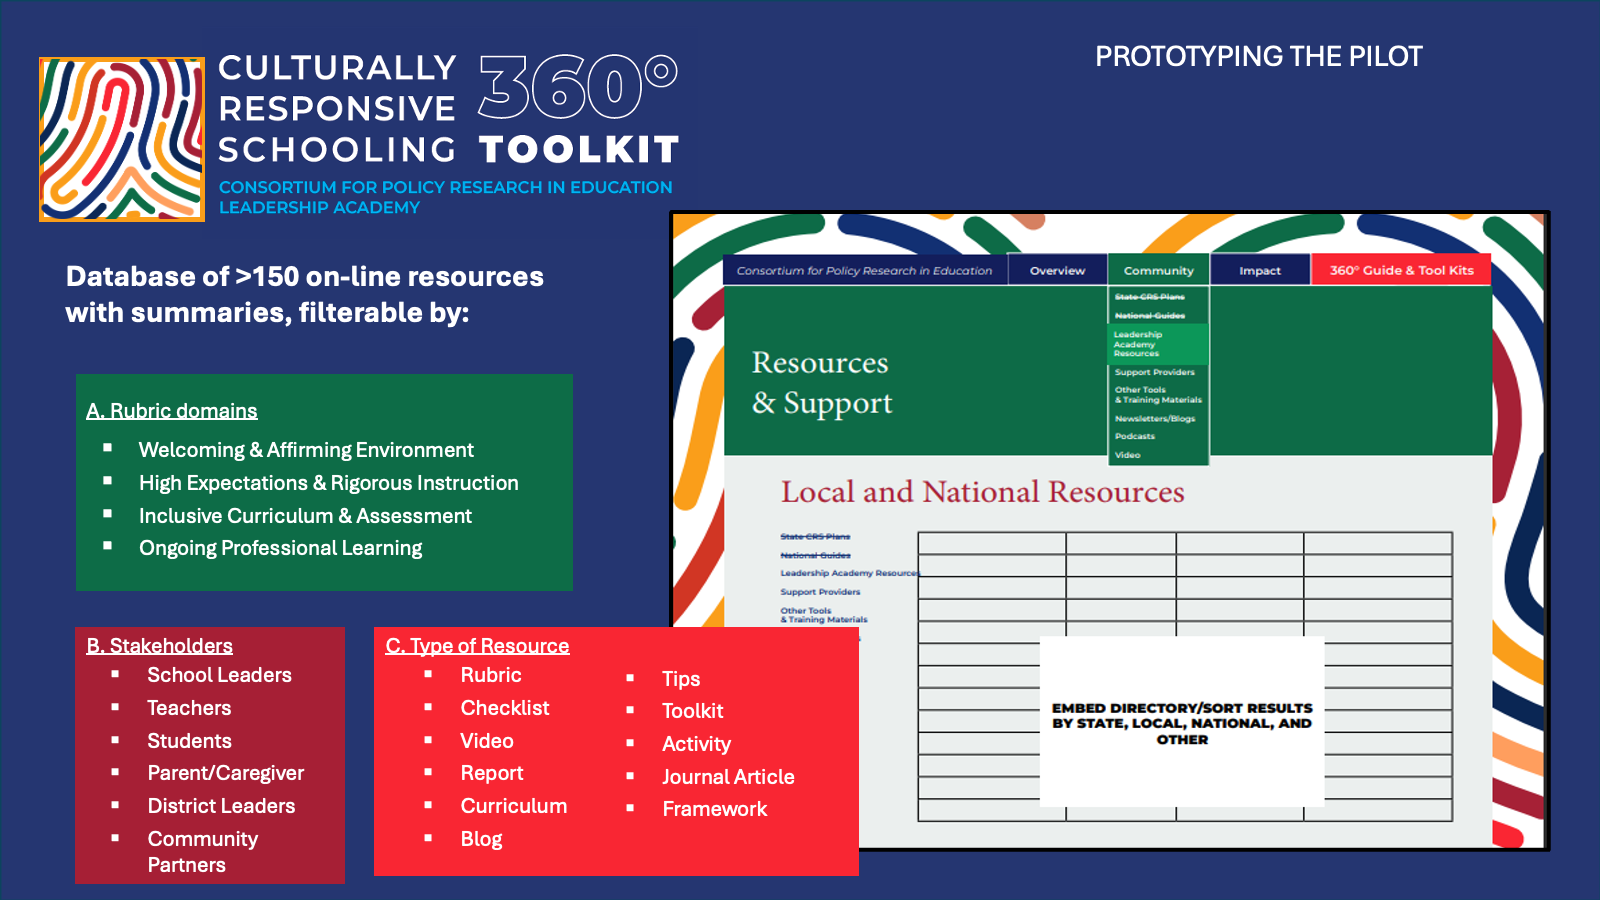Viewport: 1600px width, 900px height.
Task: Click the colorful fingerprint toolkit logo
Action: coord(122,139)
